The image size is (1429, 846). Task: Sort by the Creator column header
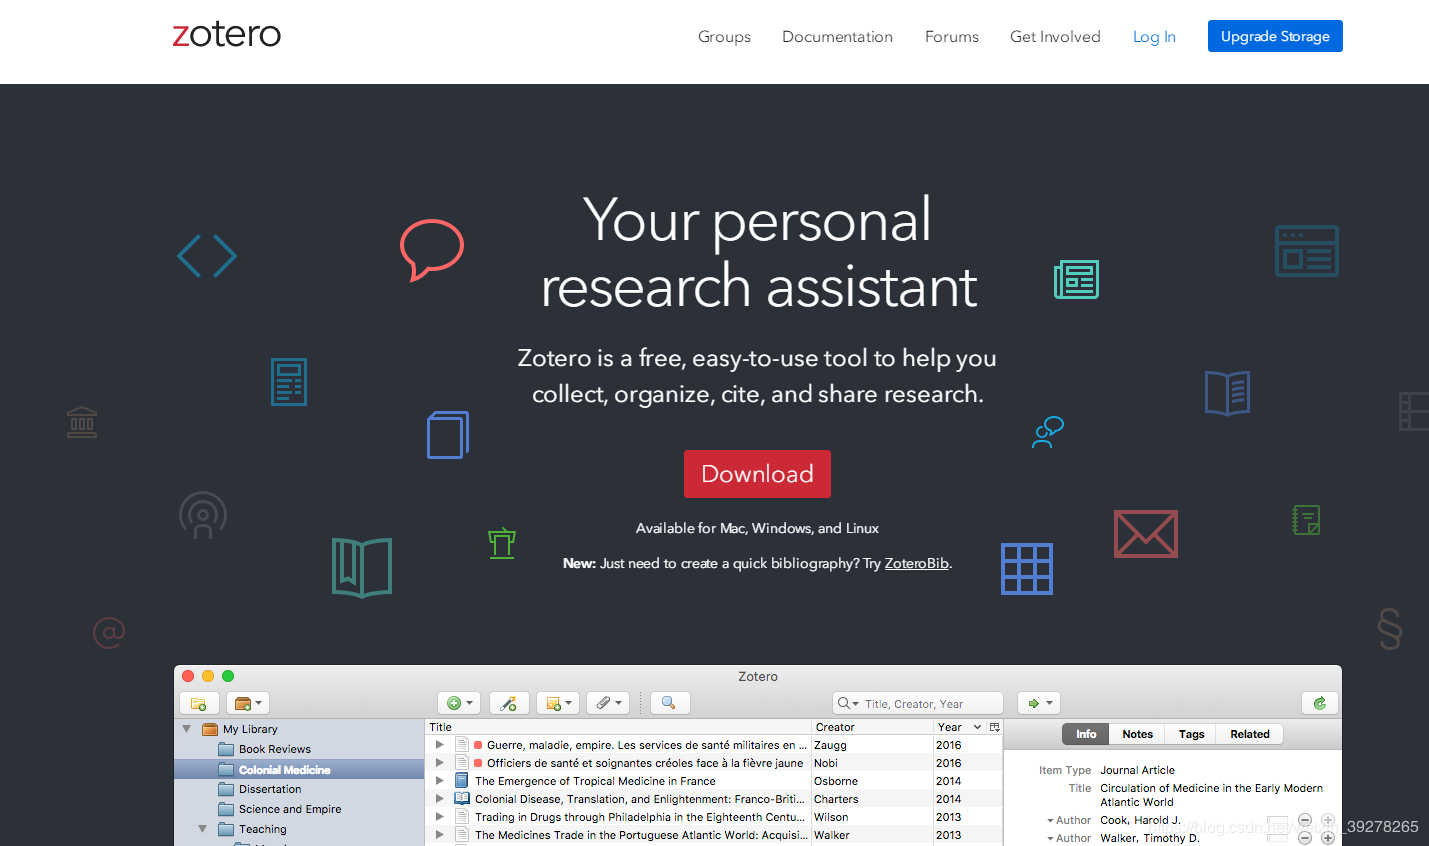point(872,727)
